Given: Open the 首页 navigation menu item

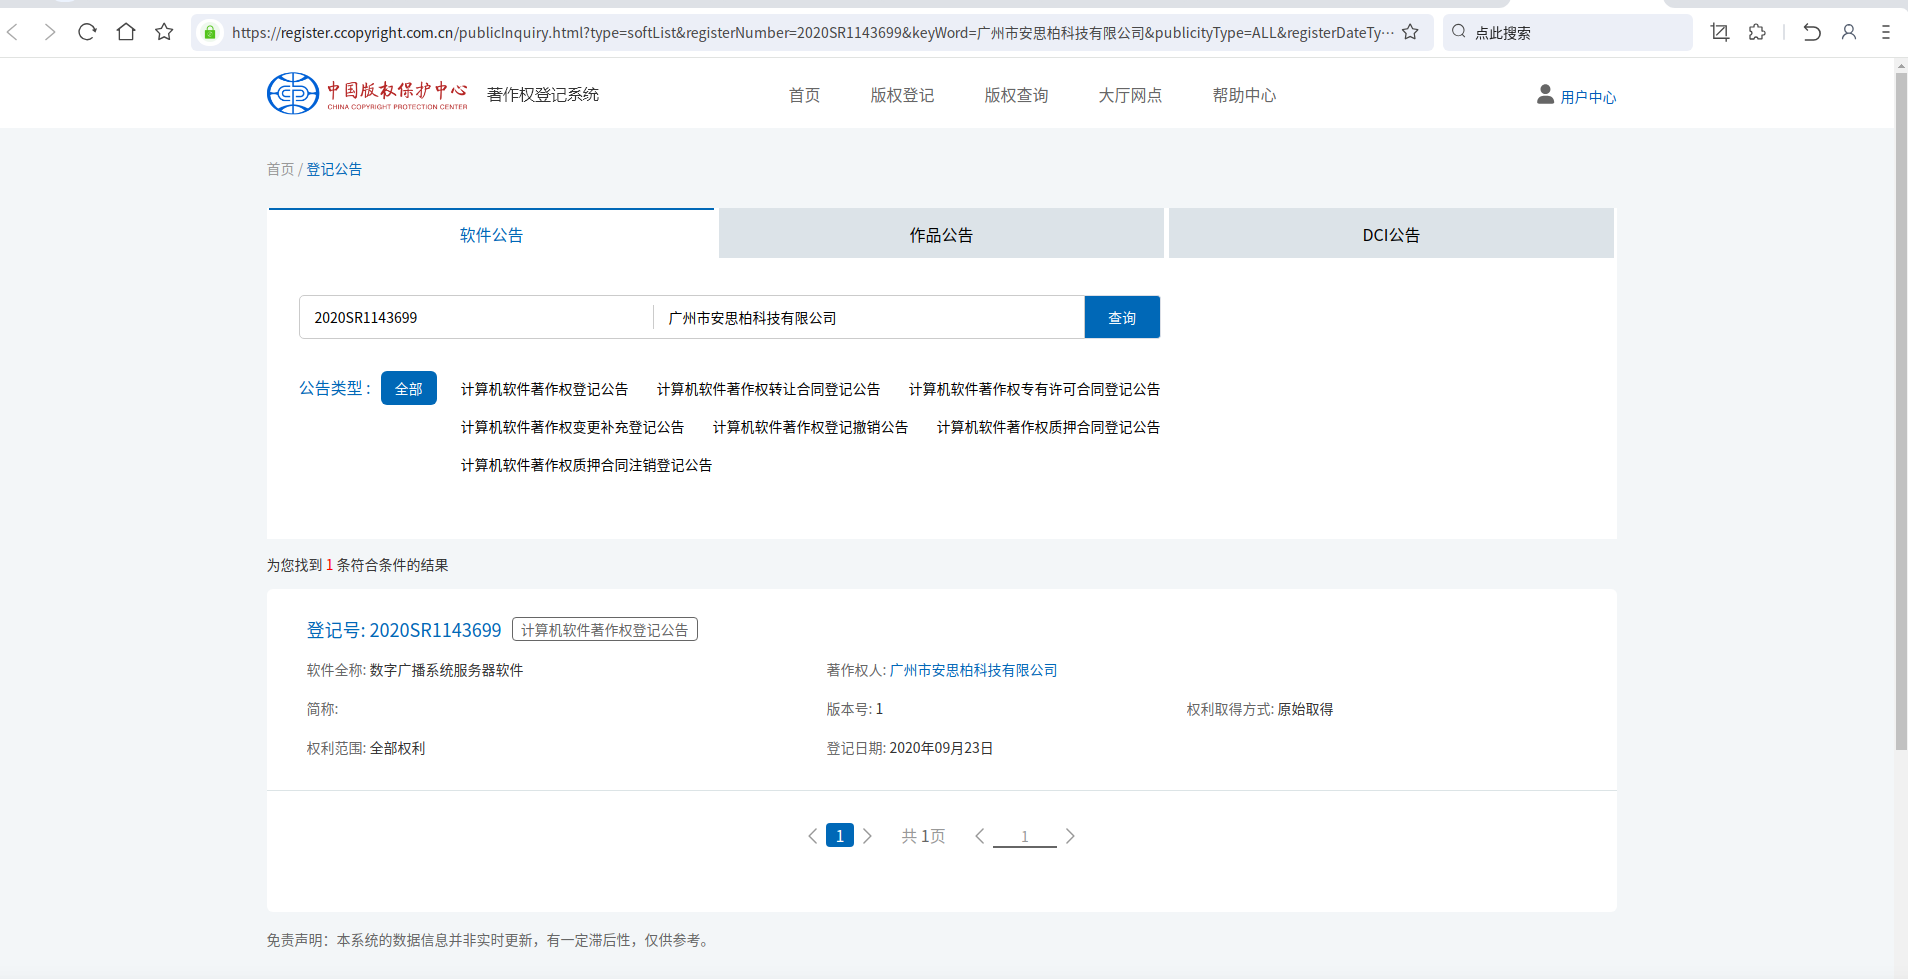Looking at the screenshot, I should [804, 95].
